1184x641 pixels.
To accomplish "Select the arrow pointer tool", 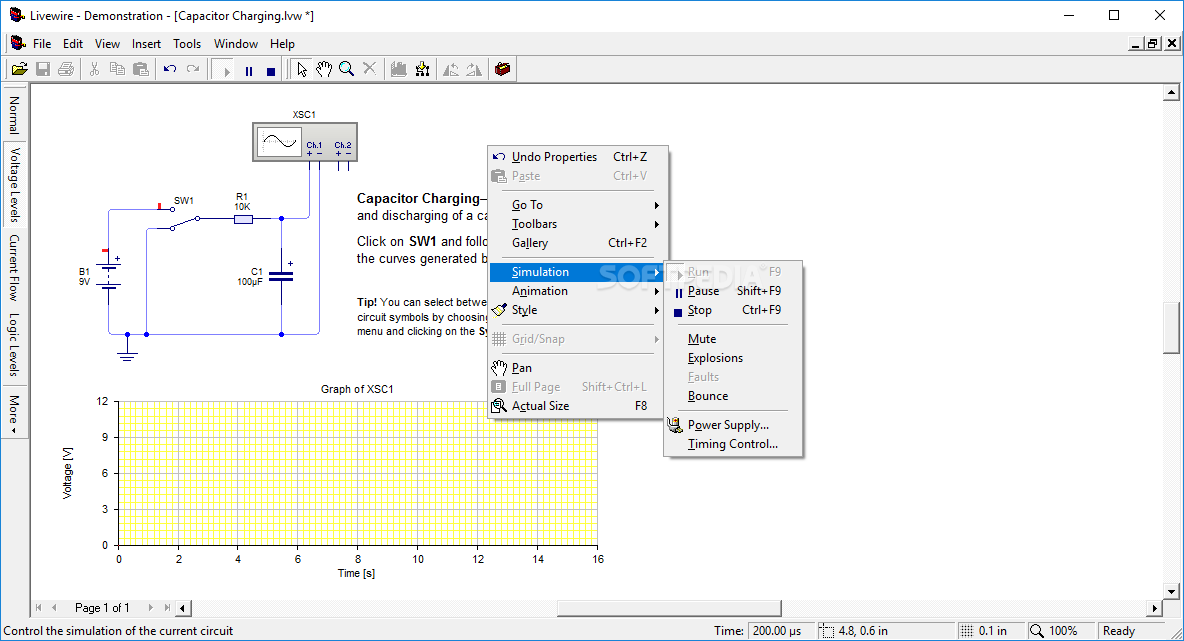I will pos(301,69).
